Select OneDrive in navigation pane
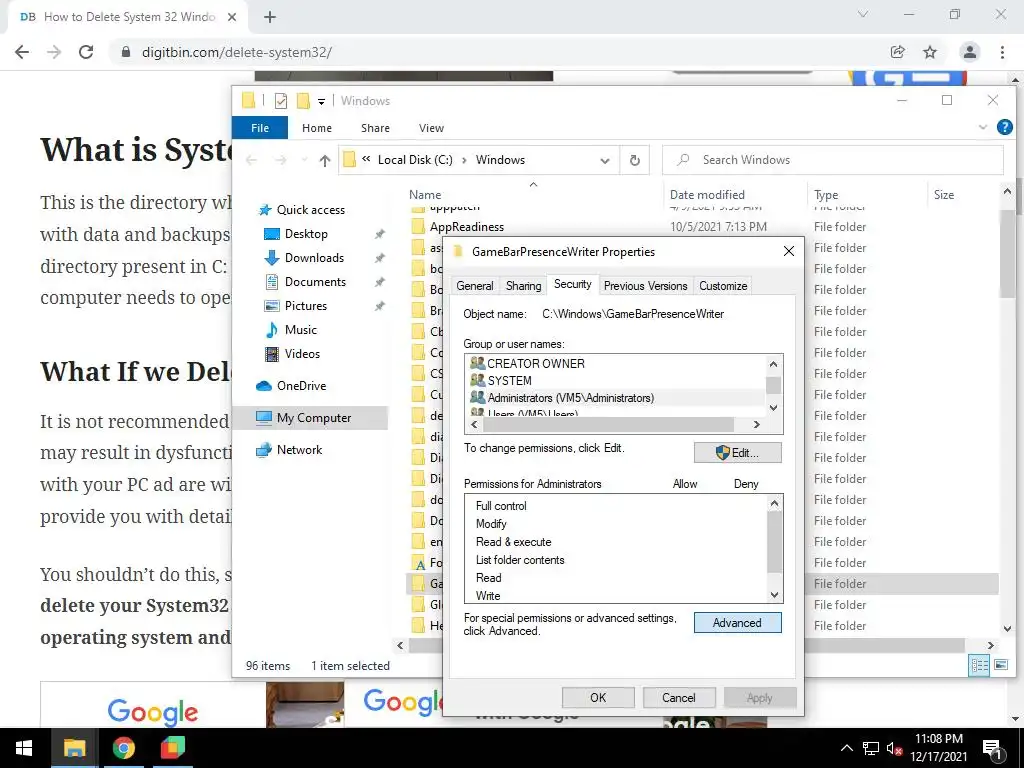 click(x=301, y=386)
